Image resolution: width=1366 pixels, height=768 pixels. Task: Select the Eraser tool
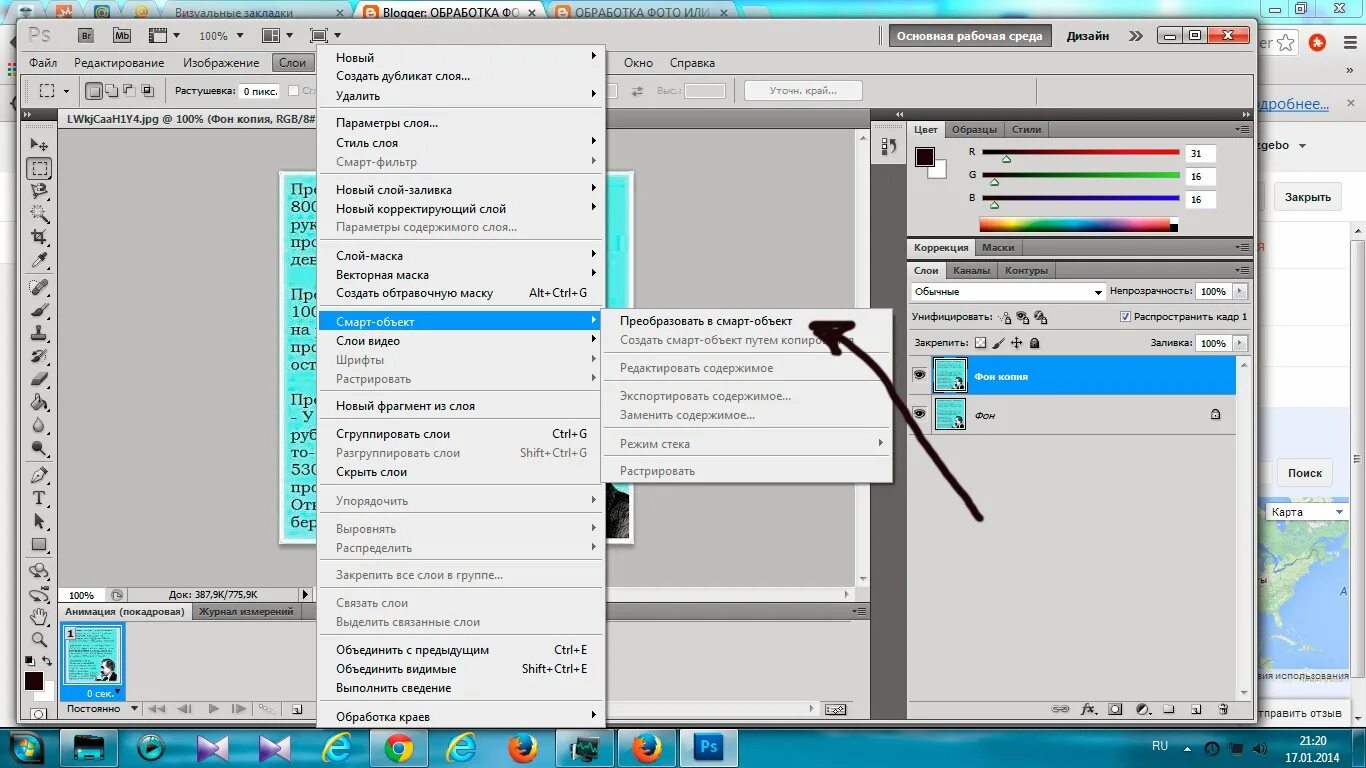pos(39,380)
